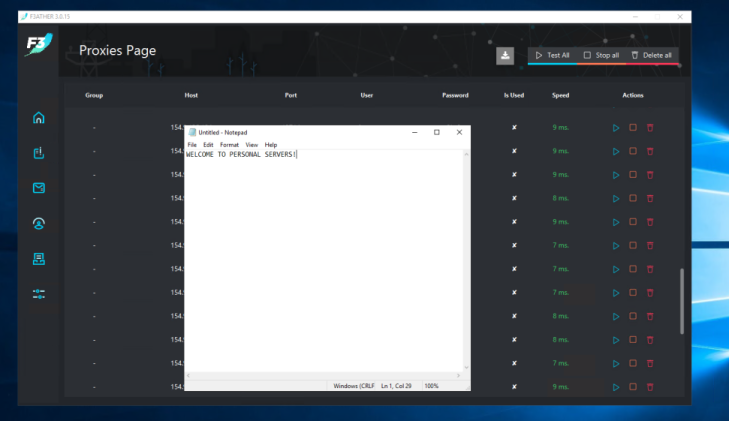
Task: Delete the proxy in the last visible row
Action: (650, 387)
